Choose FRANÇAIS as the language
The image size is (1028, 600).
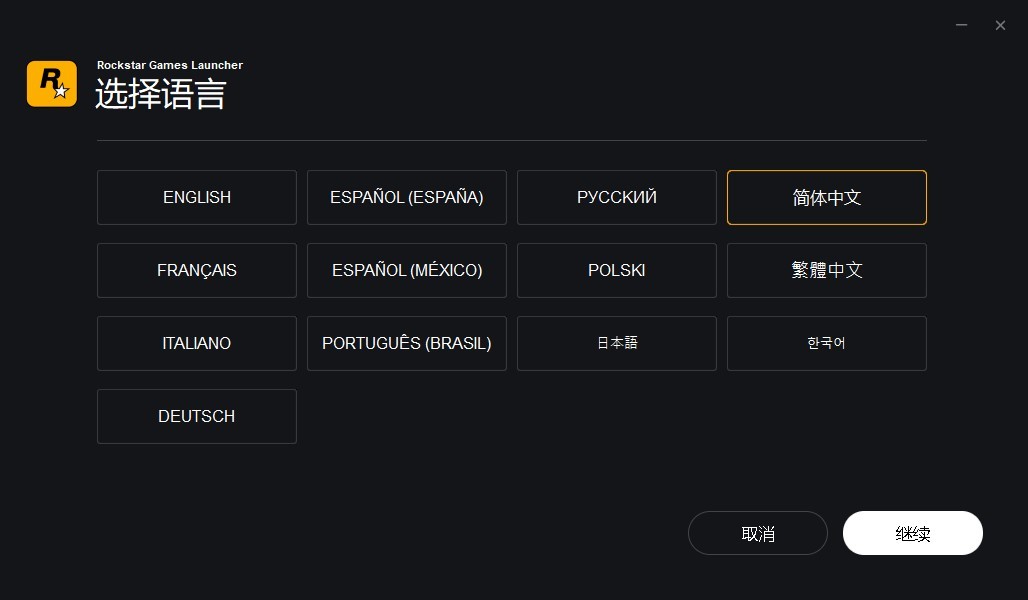pyautogui.click(x=196, y=270)
